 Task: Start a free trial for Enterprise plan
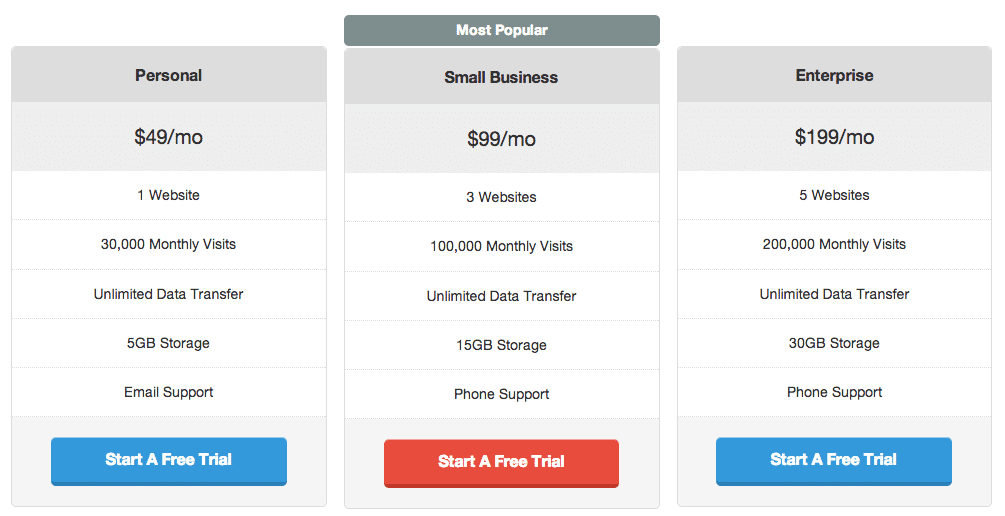point(833,460)
